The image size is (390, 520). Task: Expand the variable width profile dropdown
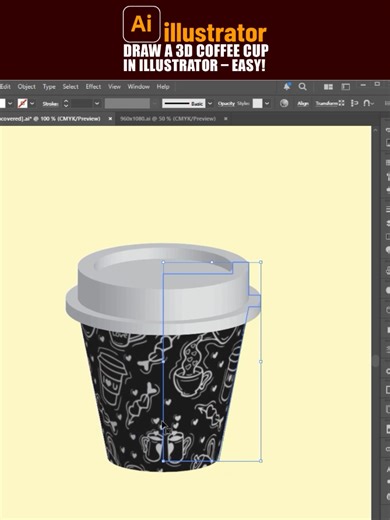[x=154, y=103]
